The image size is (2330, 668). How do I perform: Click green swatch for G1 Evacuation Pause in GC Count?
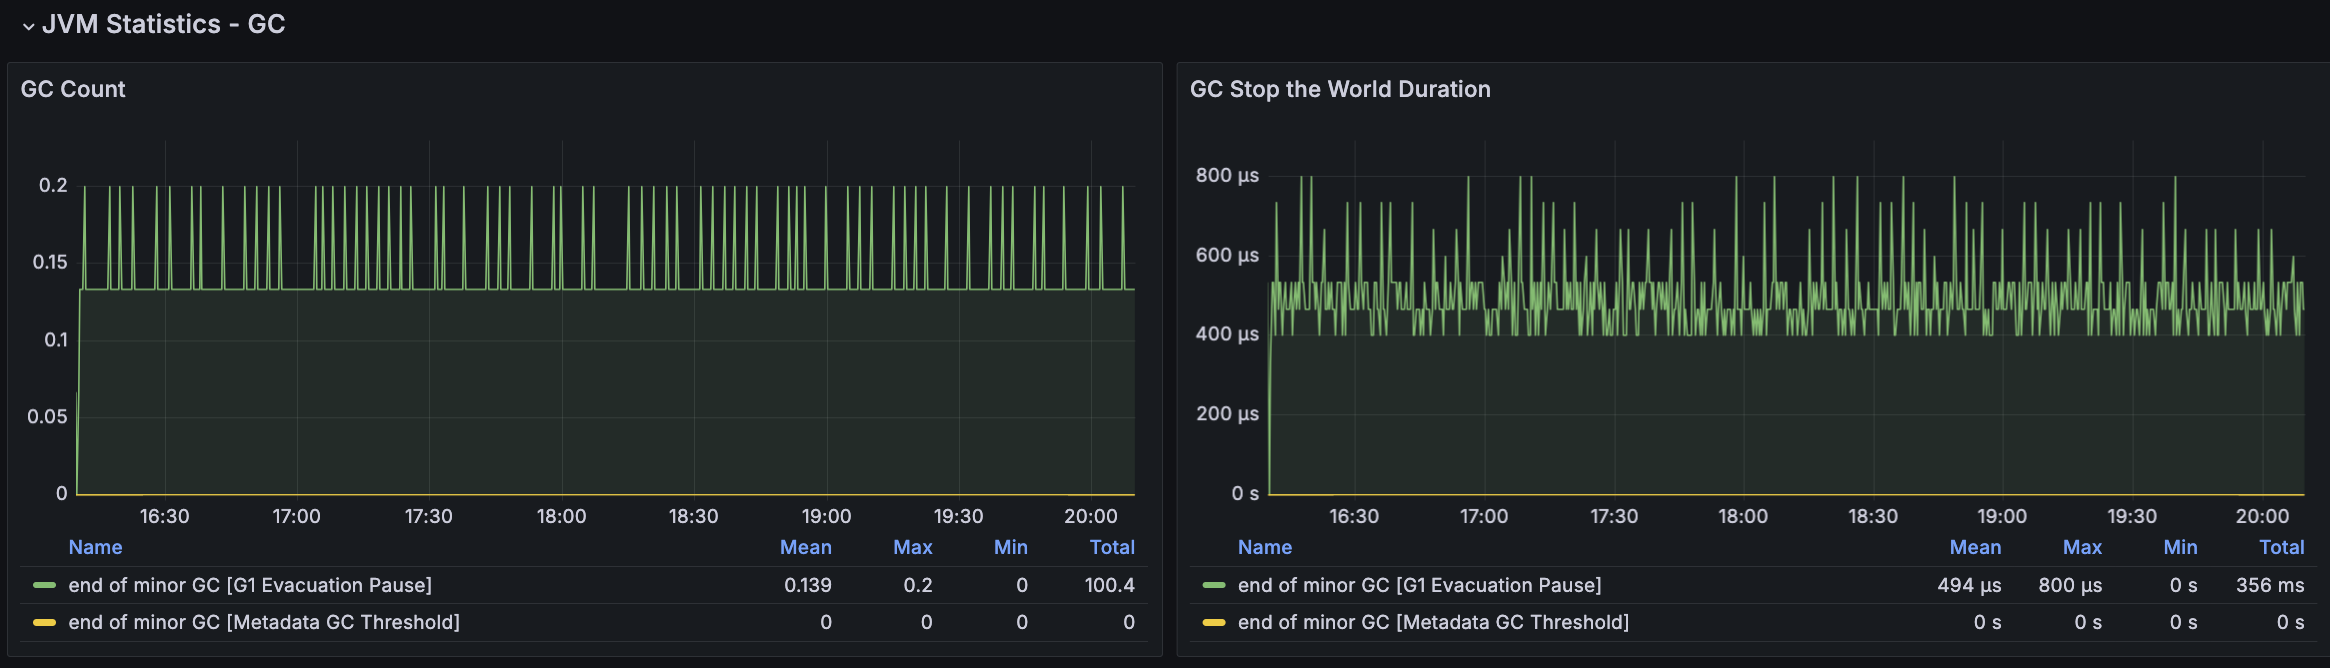click(x=44, y=585)
